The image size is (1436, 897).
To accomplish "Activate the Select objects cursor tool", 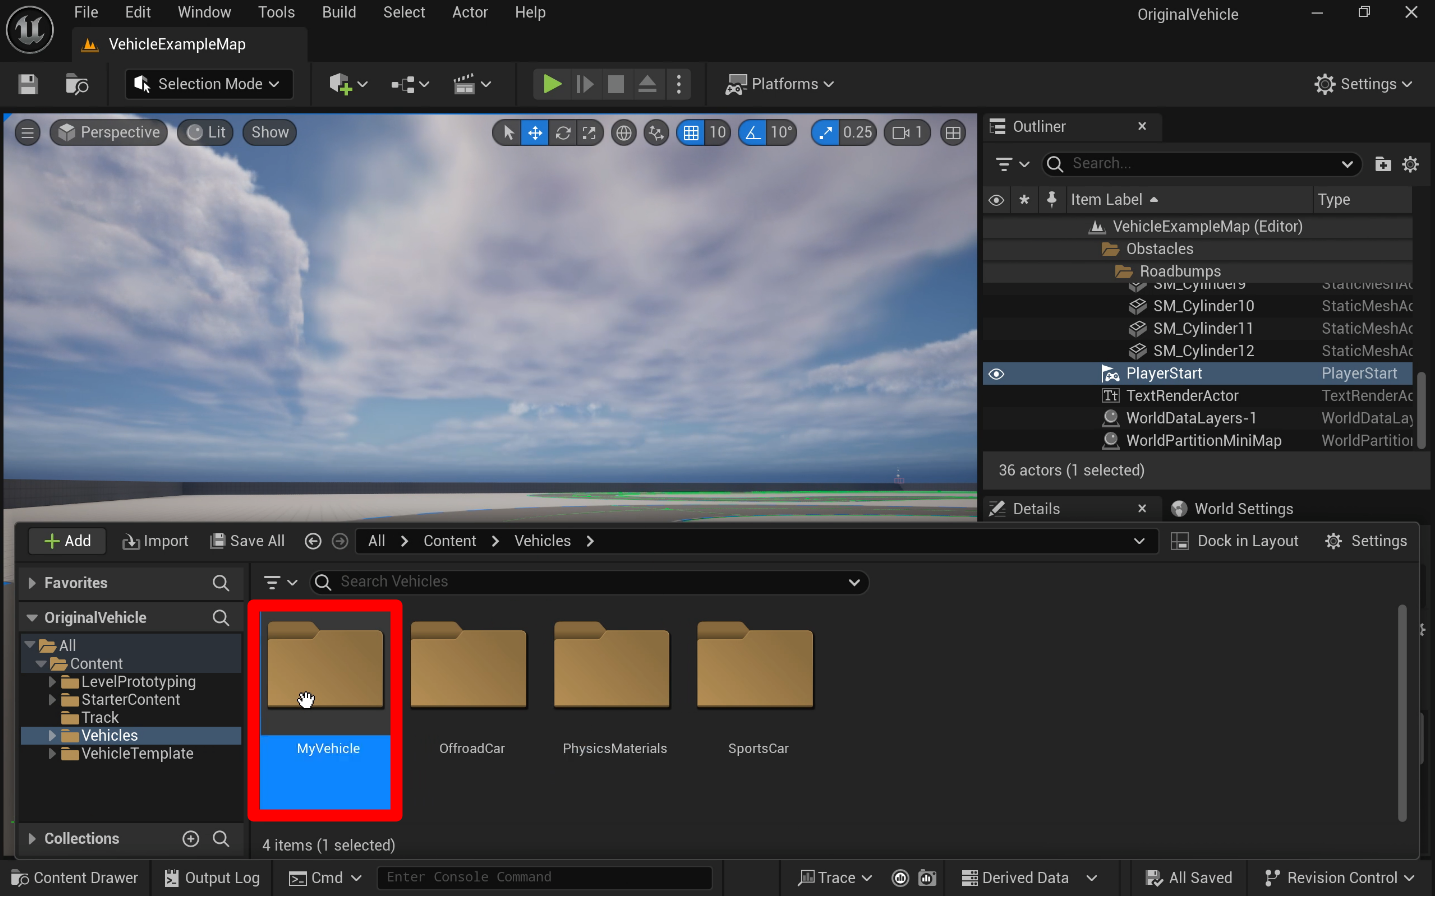I will (508, 132).
